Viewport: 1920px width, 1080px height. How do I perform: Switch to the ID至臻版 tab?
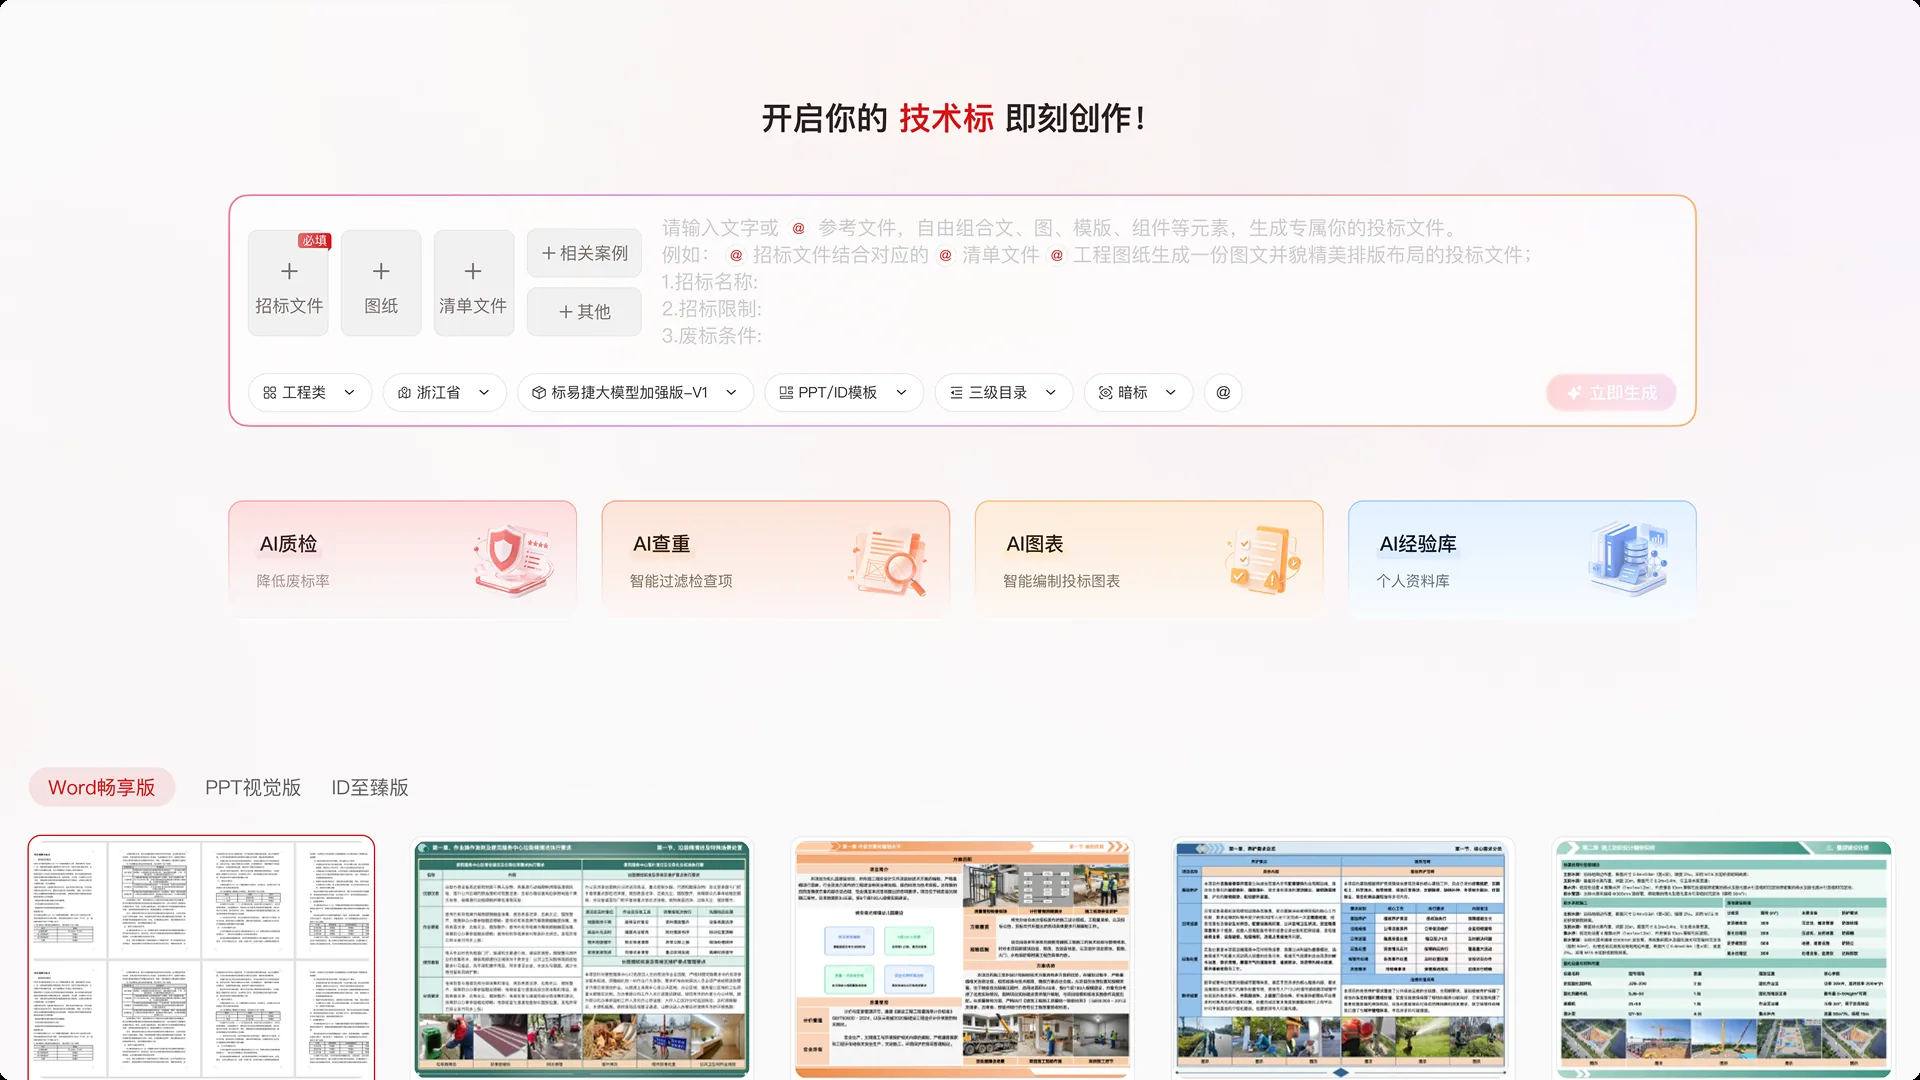(370, 787)
